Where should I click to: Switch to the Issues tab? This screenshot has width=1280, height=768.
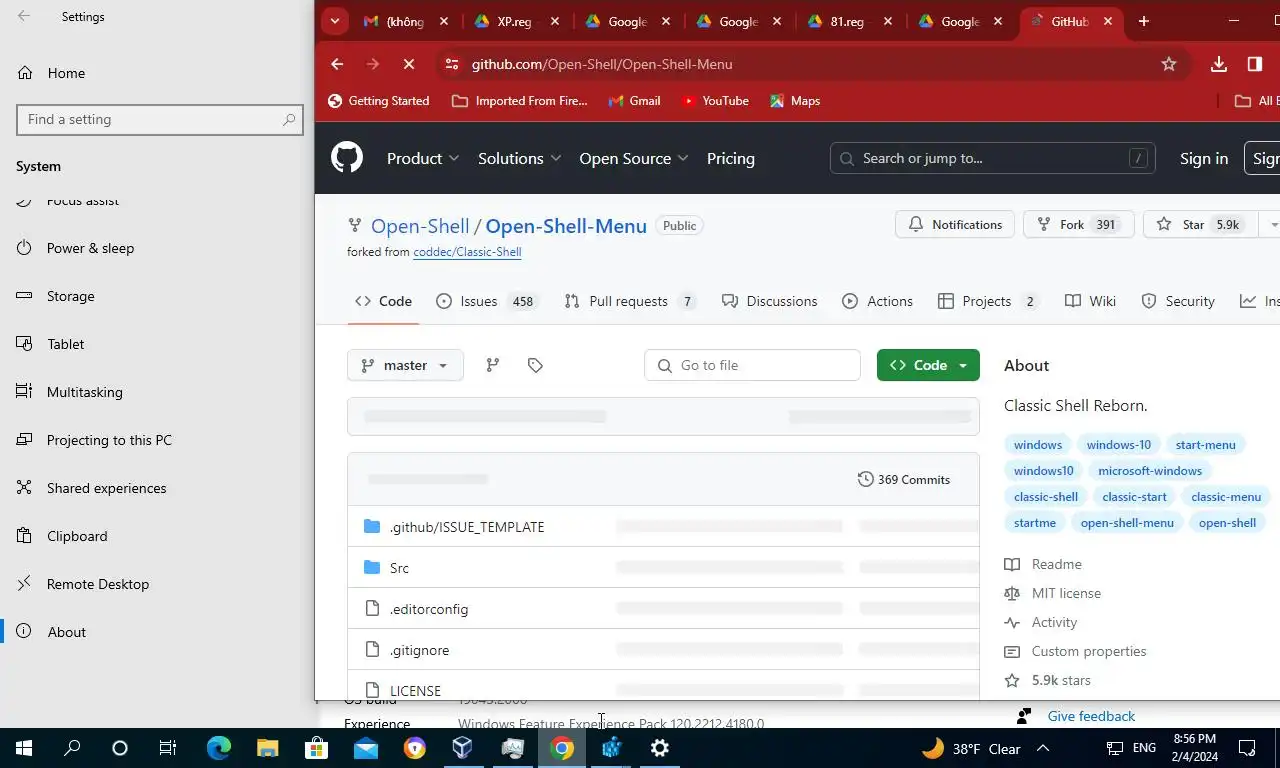(487, 301)
